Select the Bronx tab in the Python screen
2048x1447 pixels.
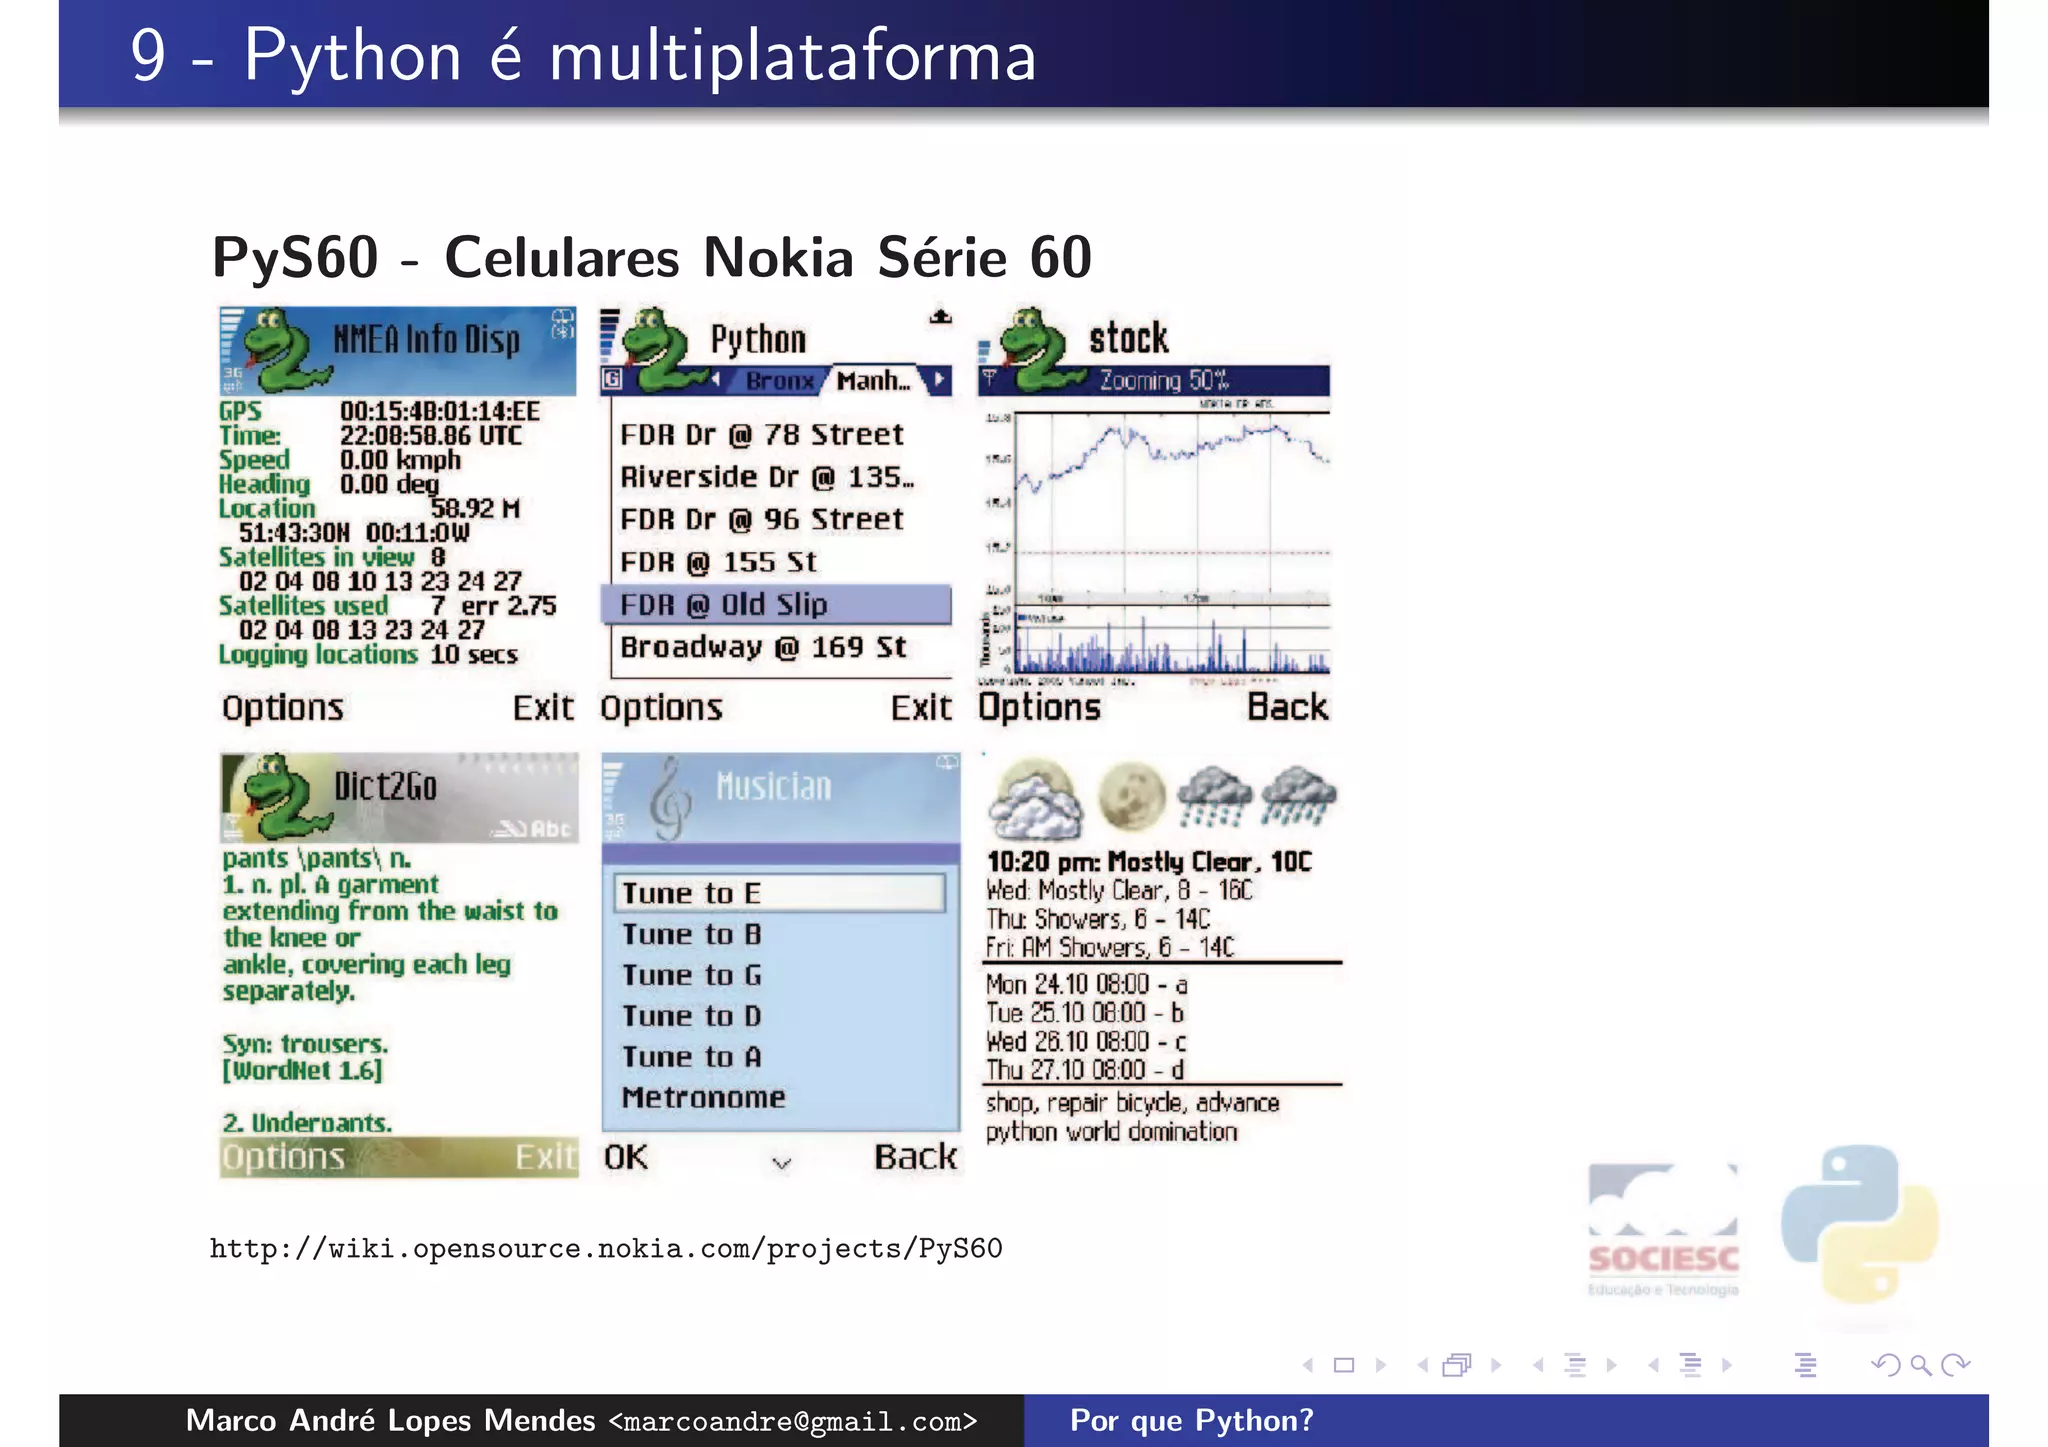click(x=779, y=381)
